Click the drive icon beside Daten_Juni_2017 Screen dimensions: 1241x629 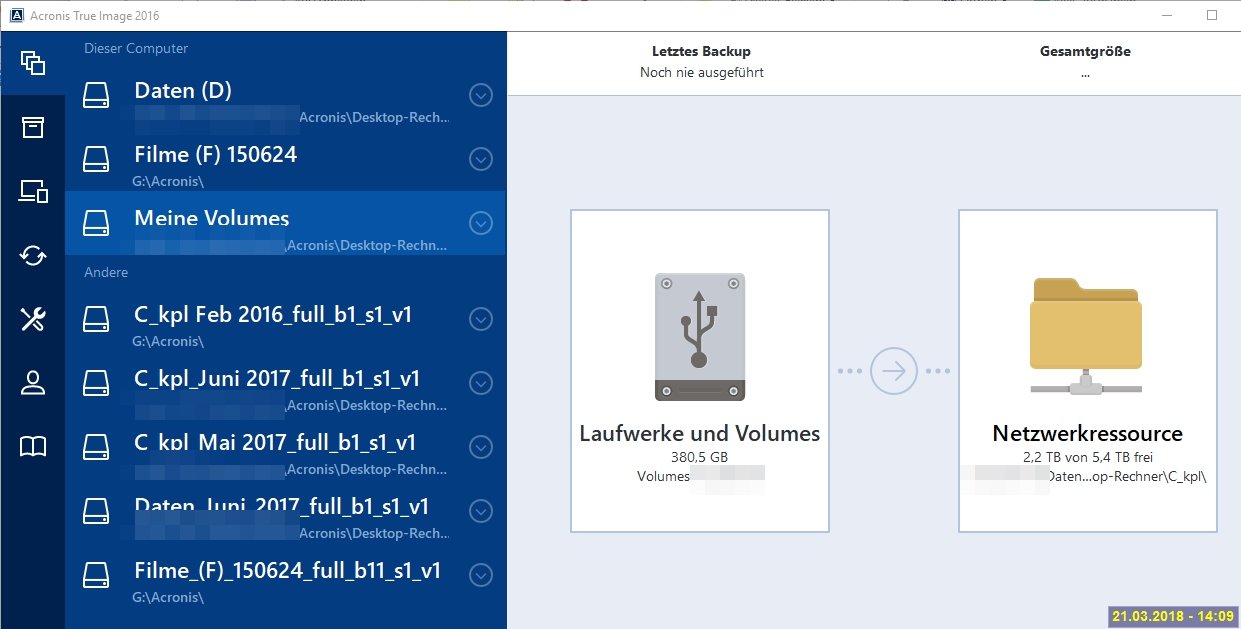pyautogui.click(x=96, y=511)
